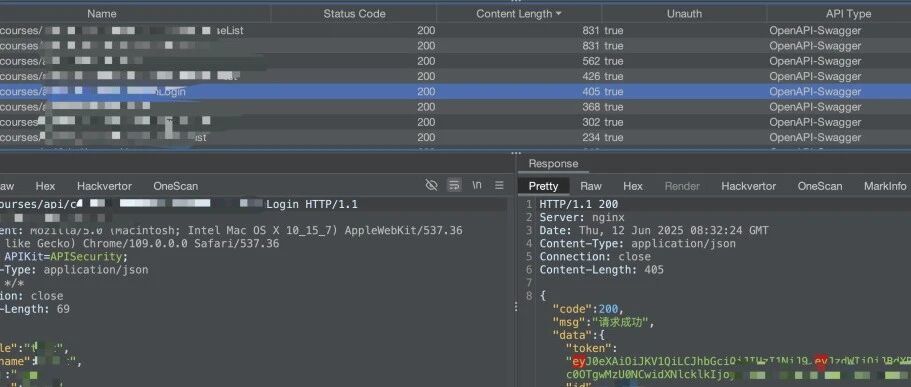Open request editor hamburger options menu
Screen dimensions: 911x387
coord(499,185)
